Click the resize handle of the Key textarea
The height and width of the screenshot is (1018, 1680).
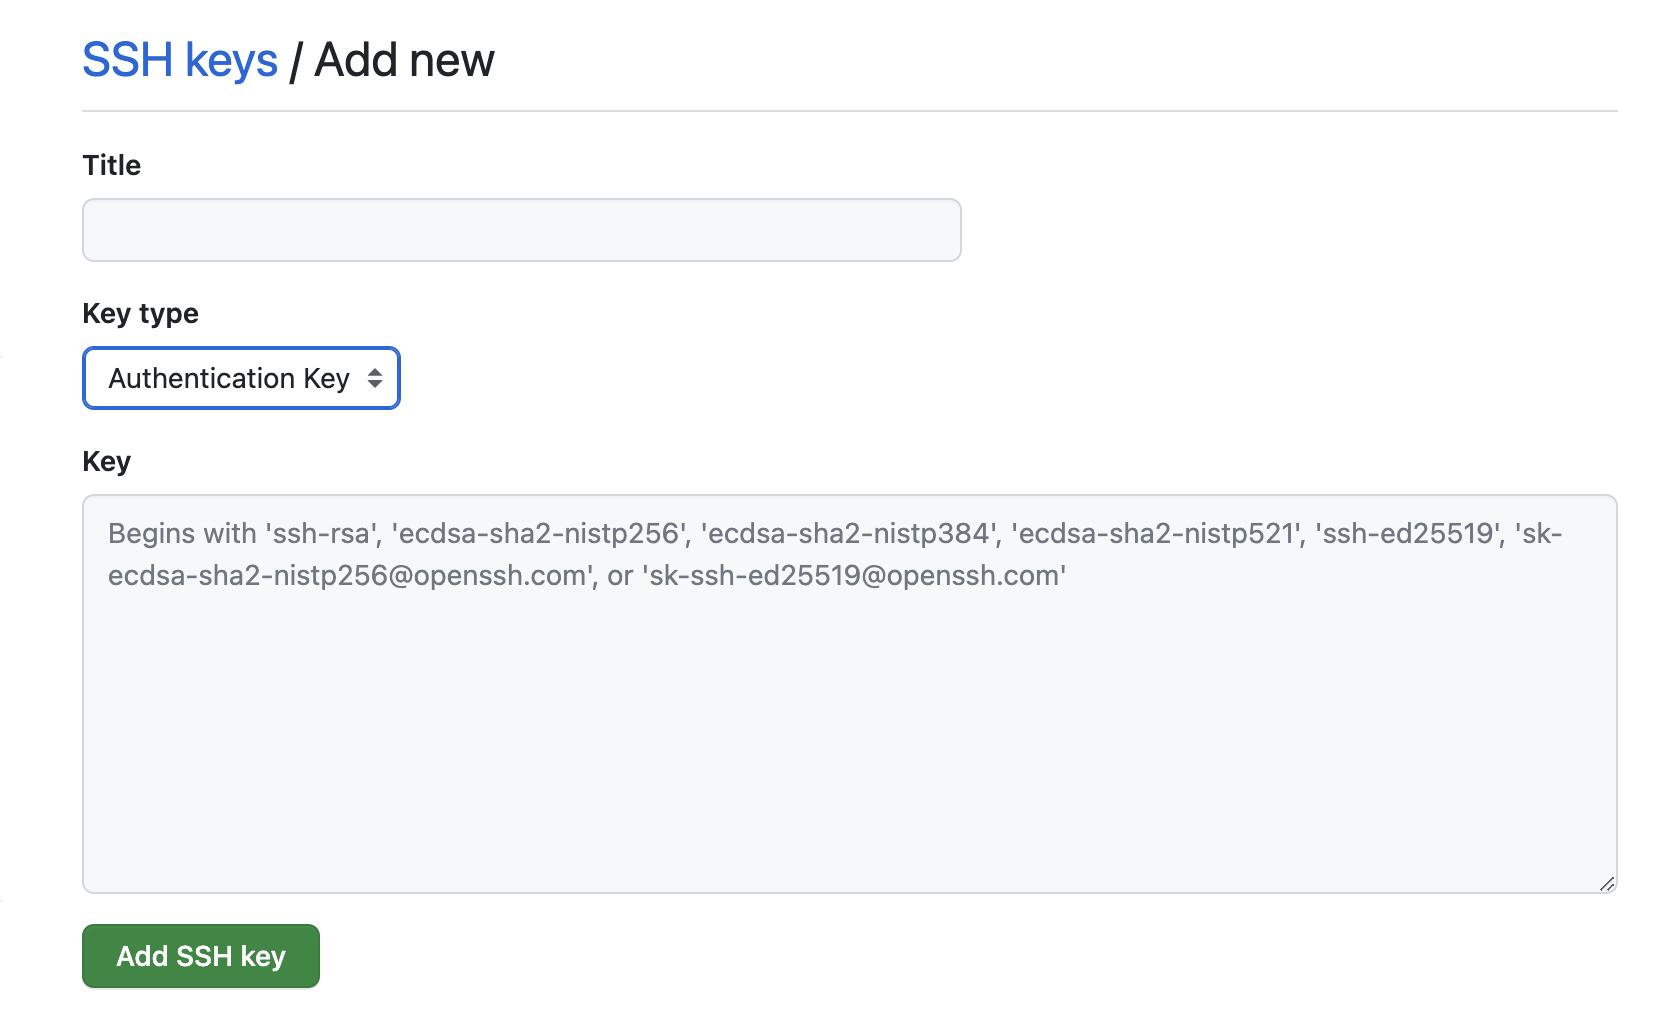tap(1608, 884)
